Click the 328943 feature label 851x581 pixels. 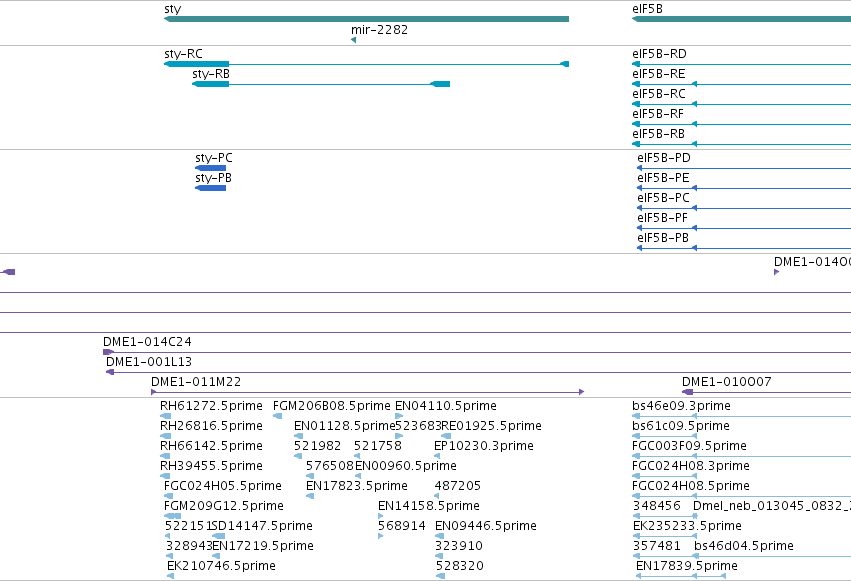189,546
